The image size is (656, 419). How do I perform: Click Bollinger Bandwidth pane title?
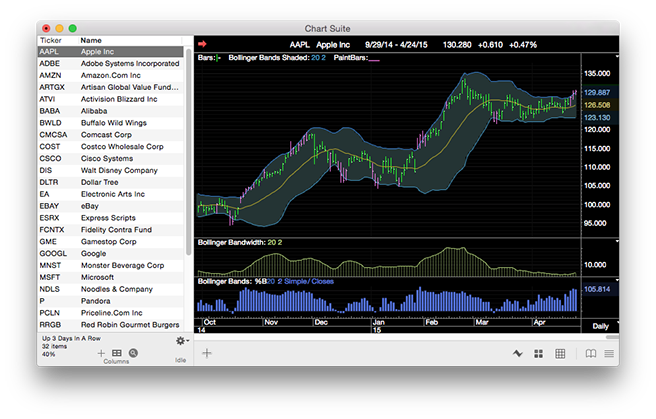pyautogui.click(x=240, y=242)
